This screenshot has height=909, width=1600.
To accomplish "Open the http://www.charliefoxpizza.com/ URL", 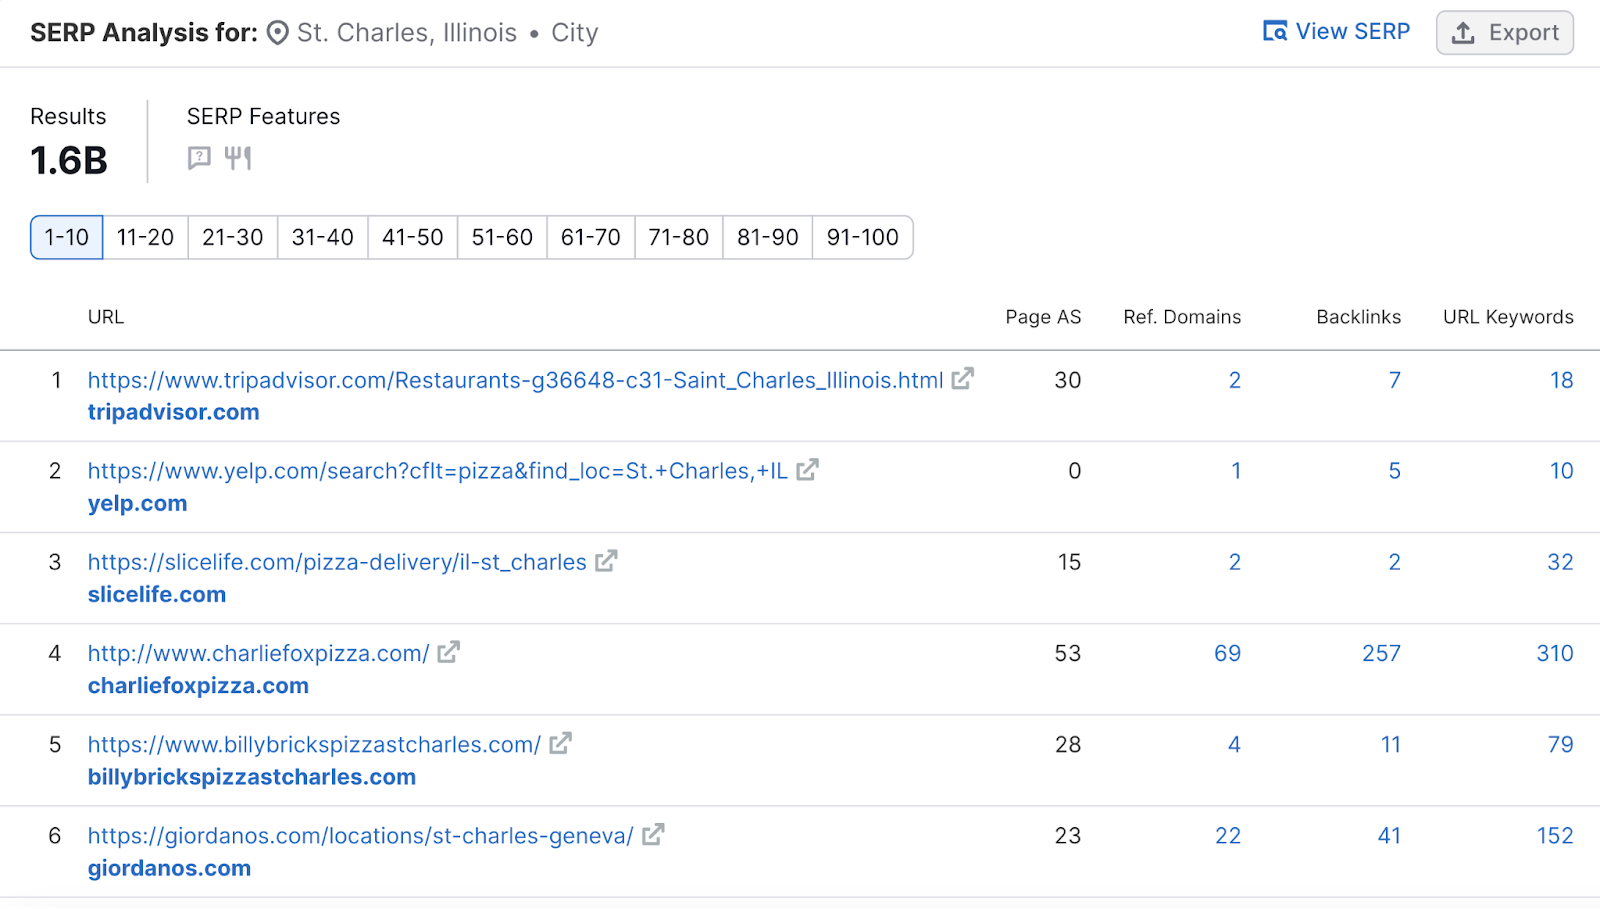I will 258,653.
